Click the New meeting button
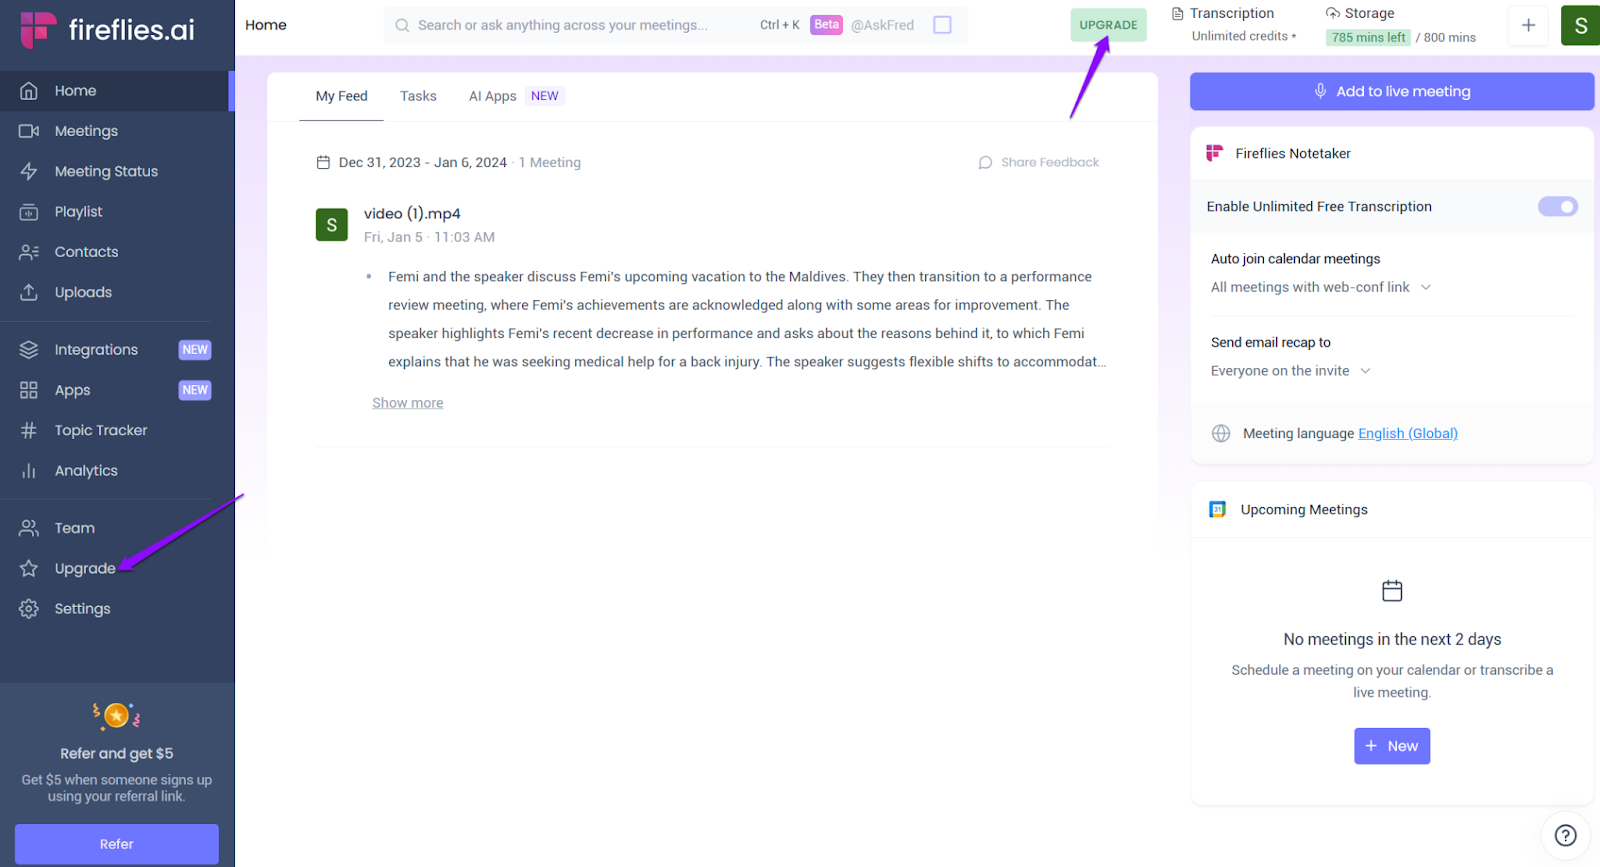The width and height of the screenshot is (1600, 867). (1392, 746)
